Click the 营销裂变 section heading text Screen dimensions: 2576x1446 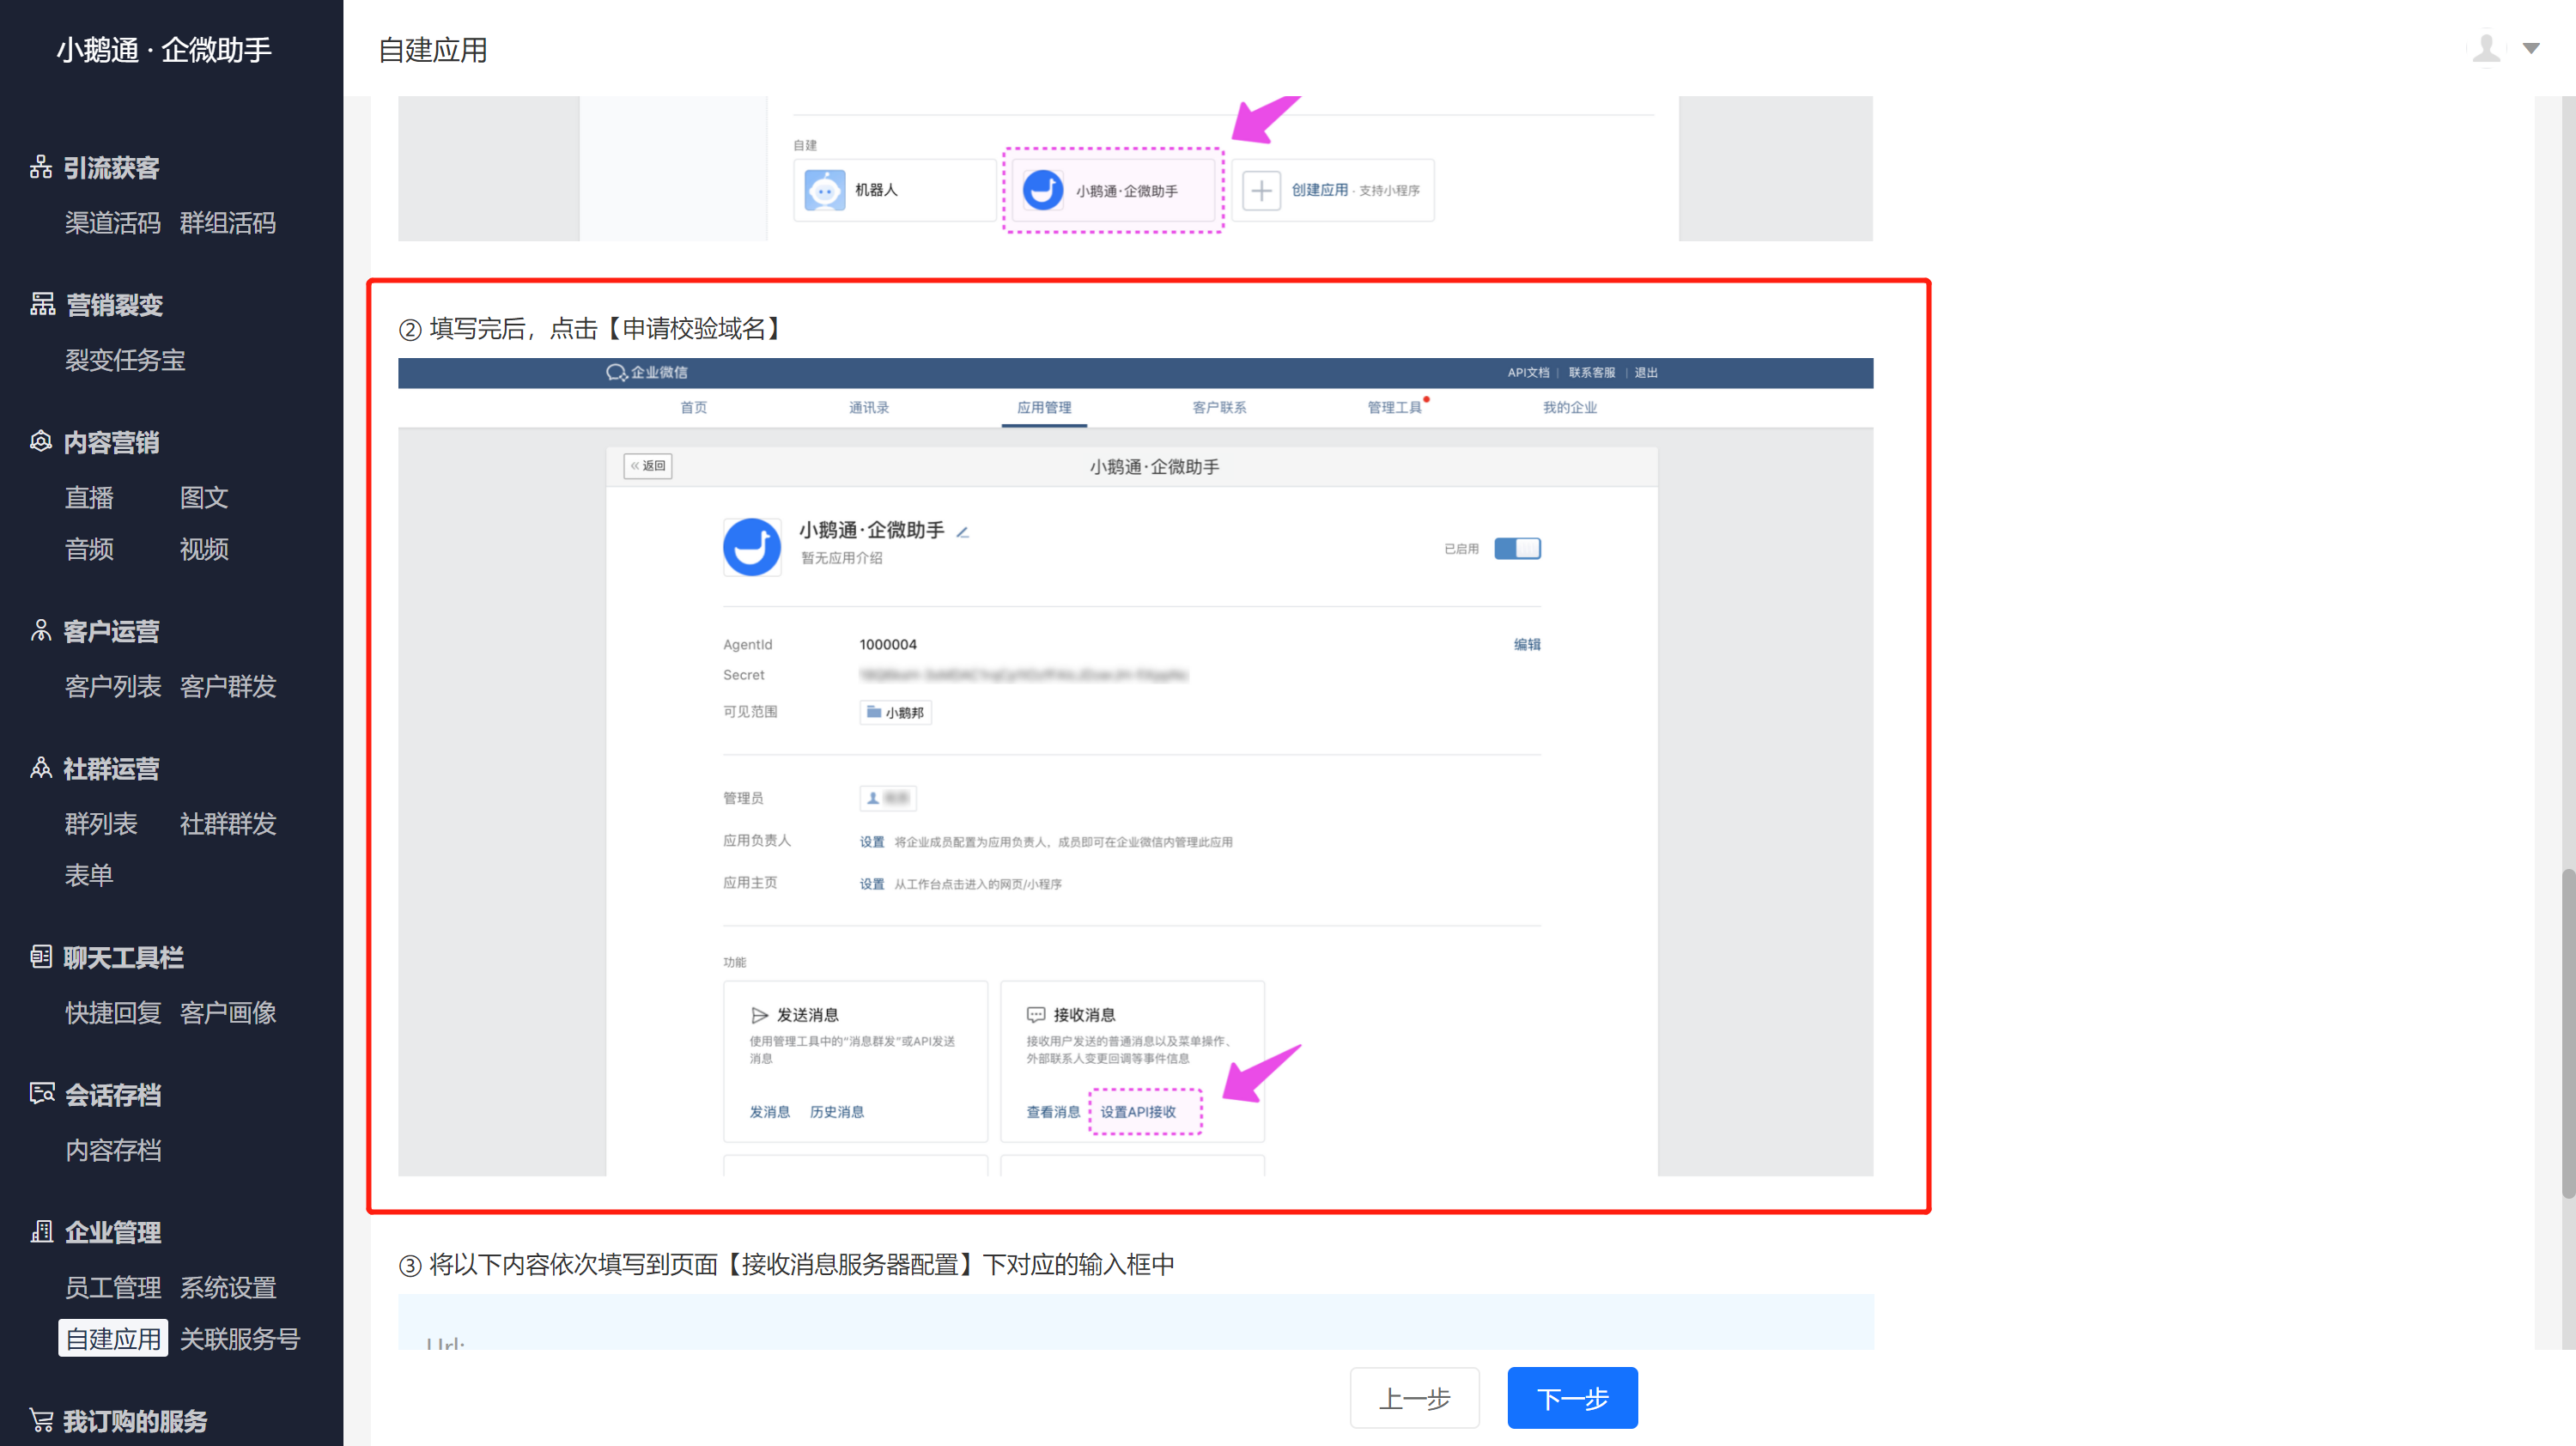114,304
